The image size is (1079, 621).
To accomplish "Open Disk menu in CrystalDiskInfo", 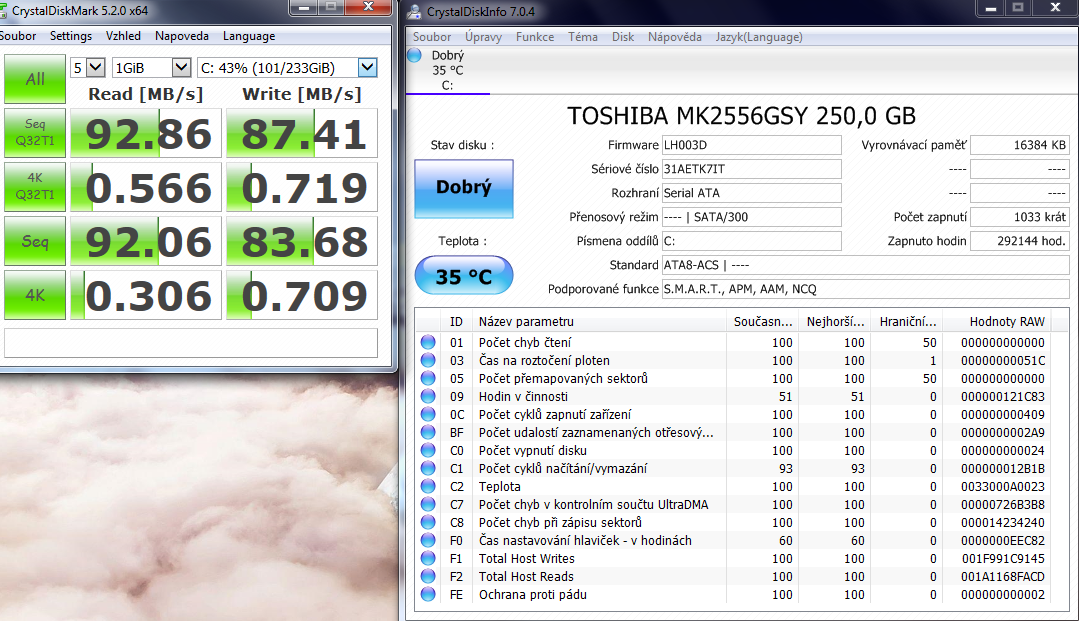I will tap(623, 37).
